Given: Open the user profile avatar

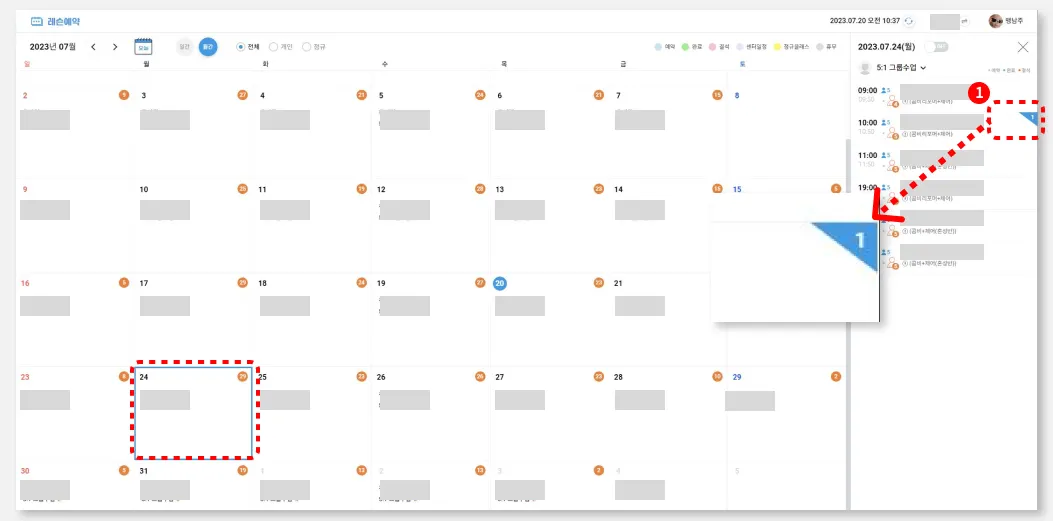Looking at the screenshot, I should 995,21.
